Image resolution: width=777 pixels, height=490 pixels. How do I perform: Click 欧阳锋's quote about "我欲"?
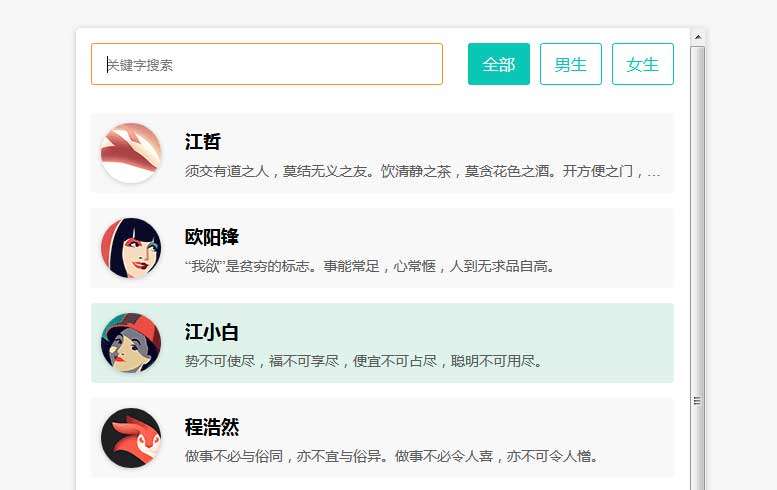(x=369, y=266)
